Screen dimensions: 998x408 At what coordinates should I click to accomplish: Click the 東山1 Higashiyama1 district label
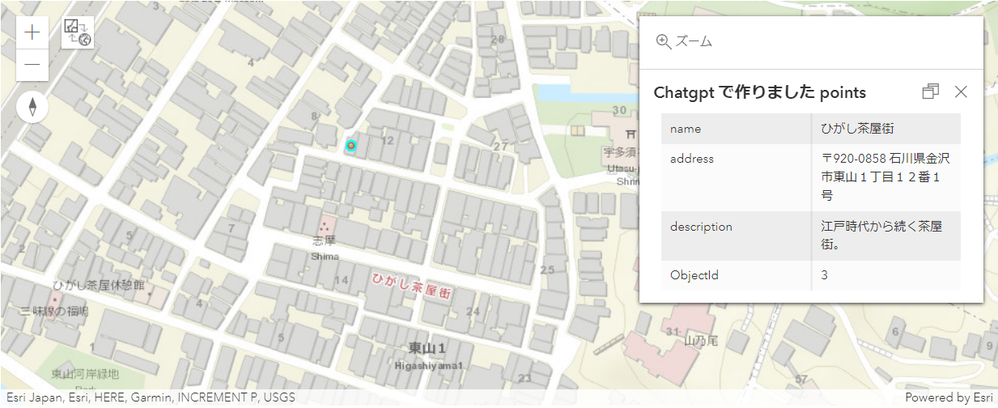coord(428,355)
